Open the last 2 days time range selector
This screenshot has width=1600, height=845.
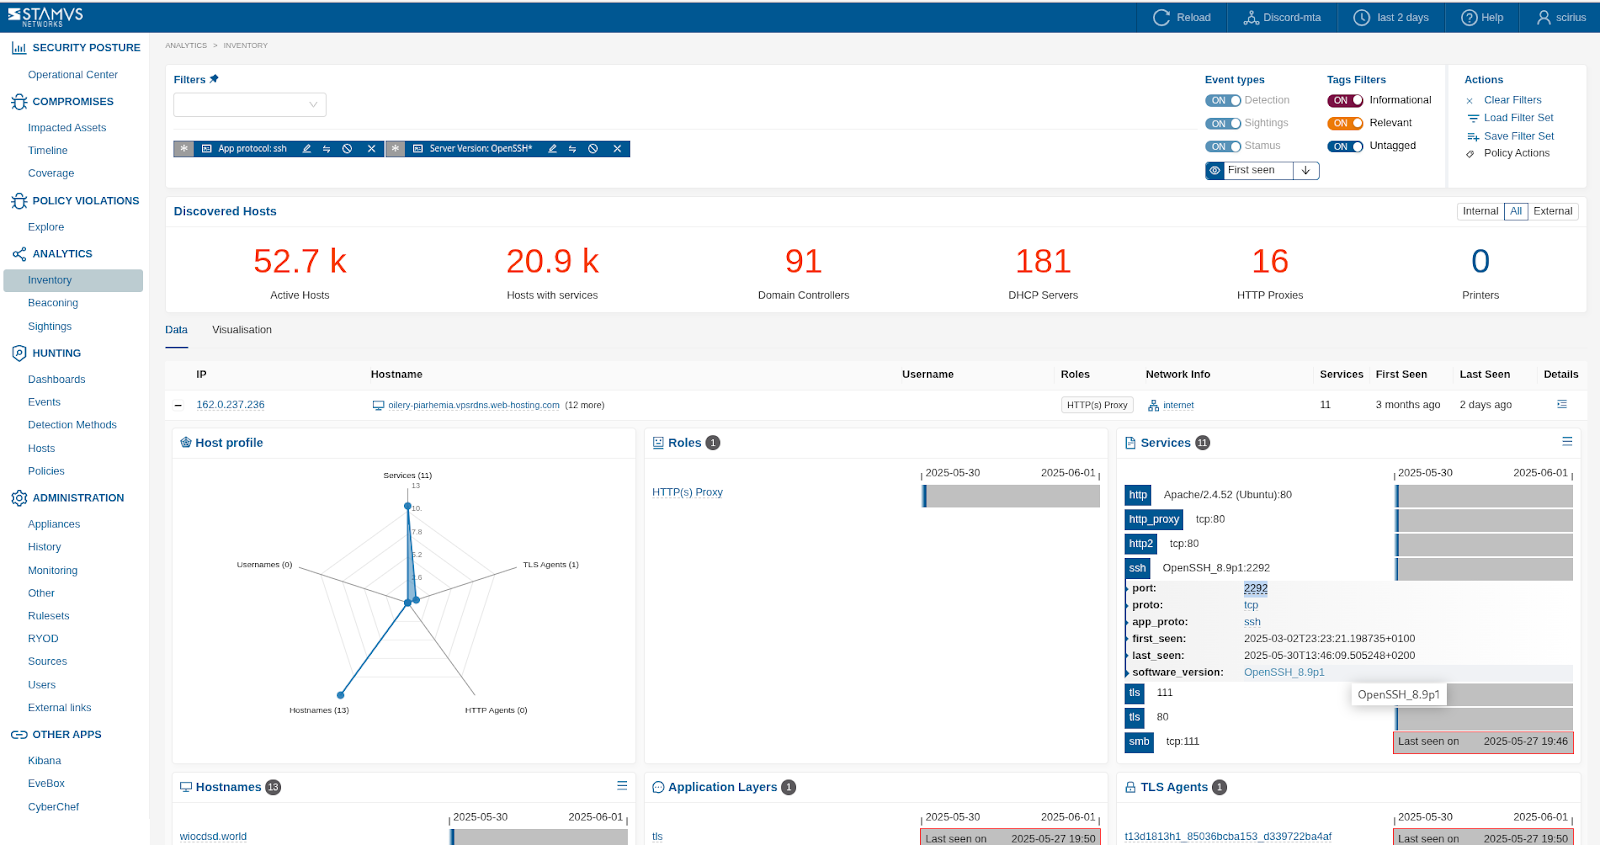[1391, 17]
